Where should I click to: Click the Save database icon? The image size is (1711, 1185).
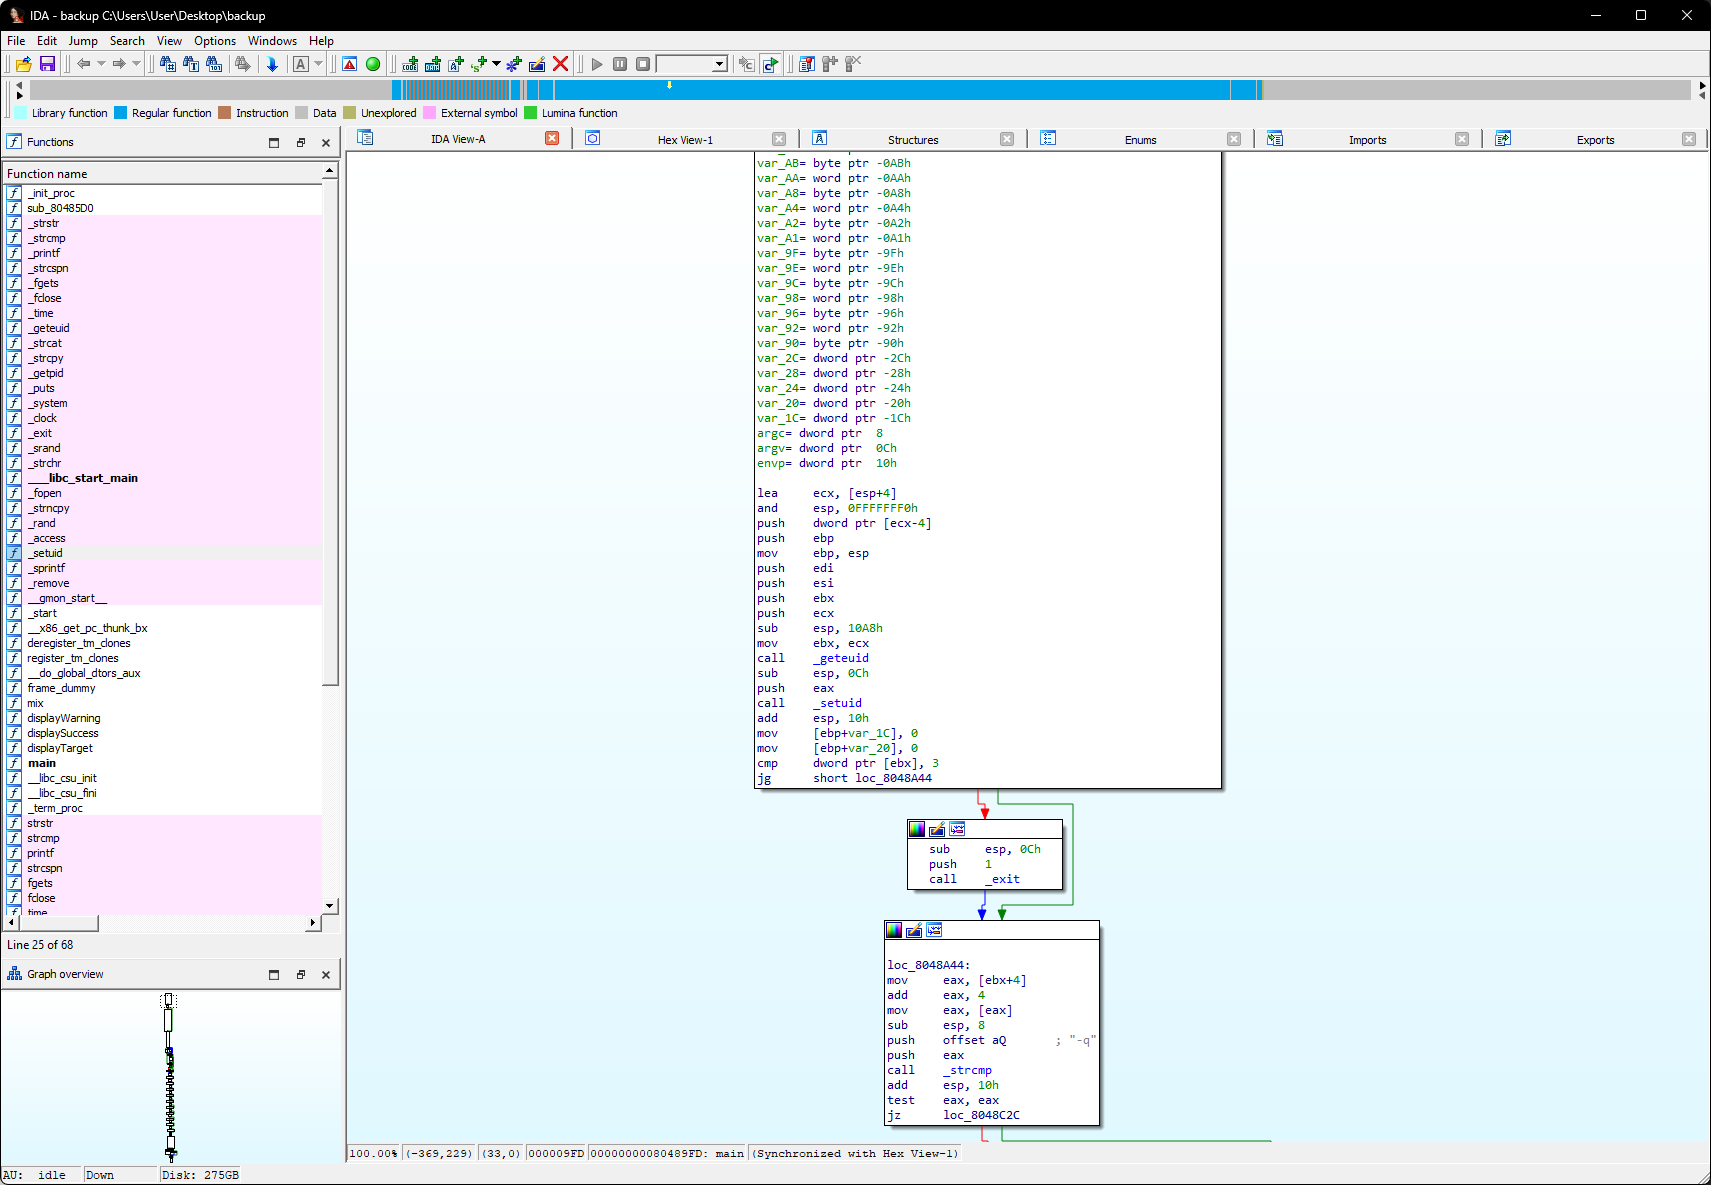tap(47, 64)
